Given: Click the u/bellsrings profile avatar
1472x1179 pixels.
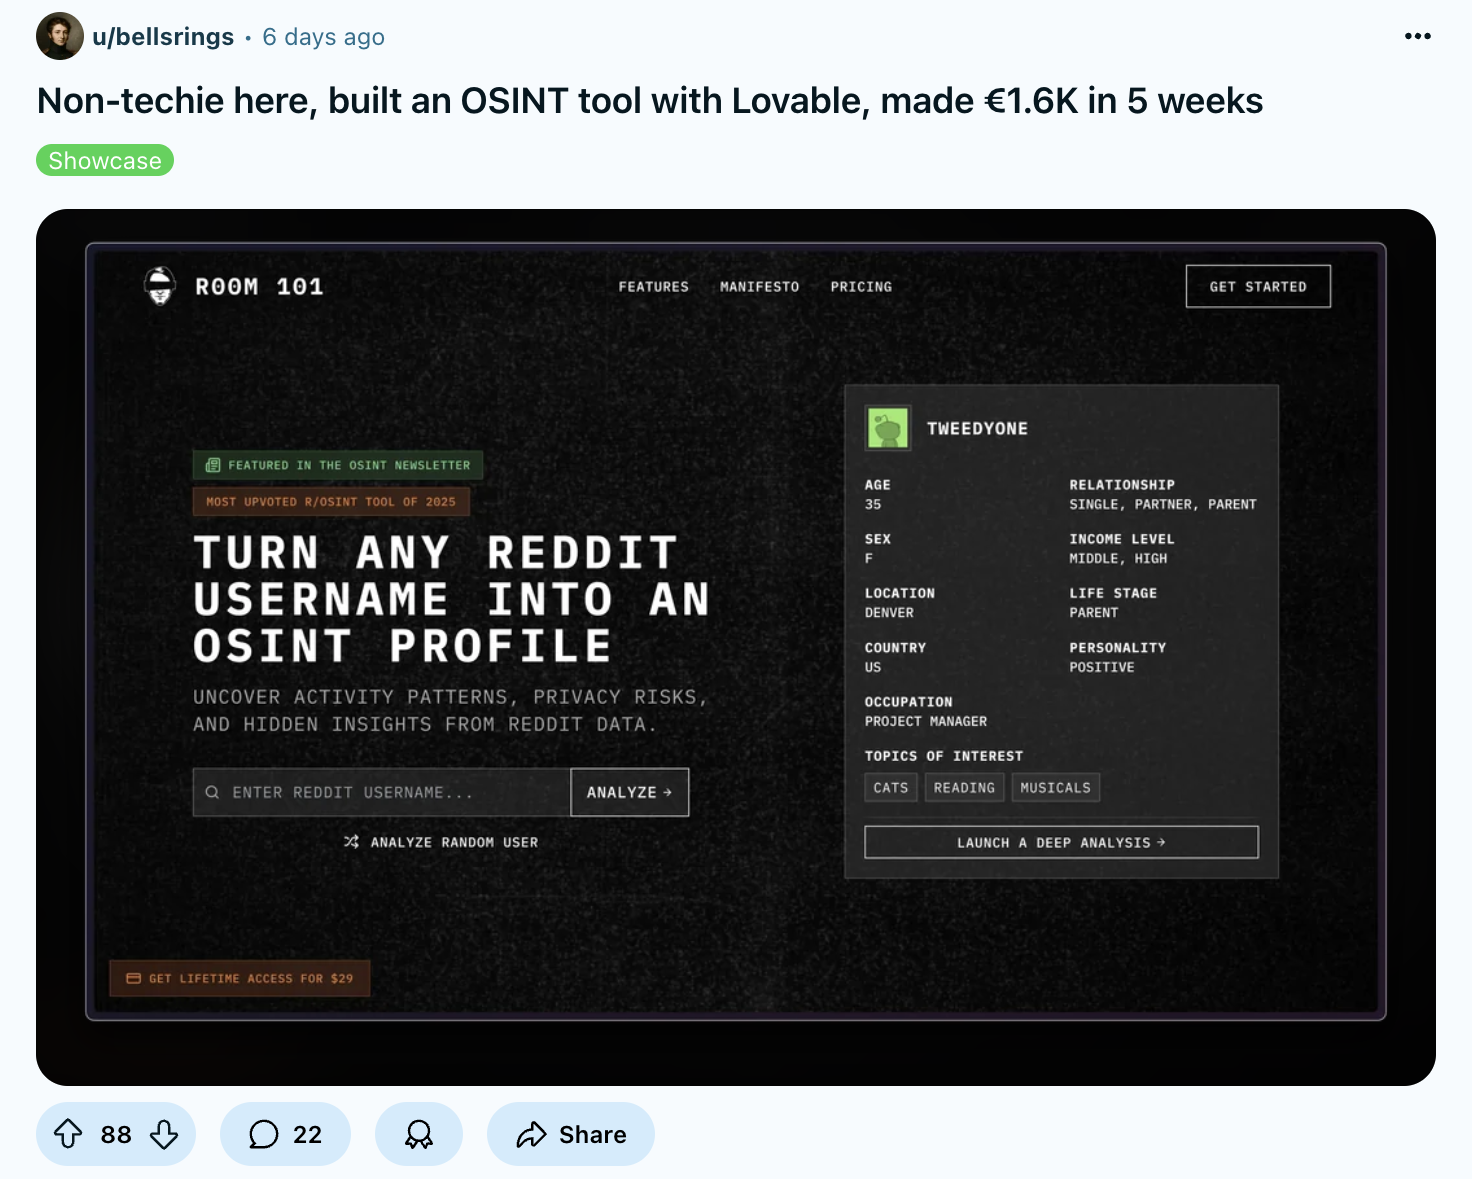Looking at the screenshot, I should coord(59,37).
